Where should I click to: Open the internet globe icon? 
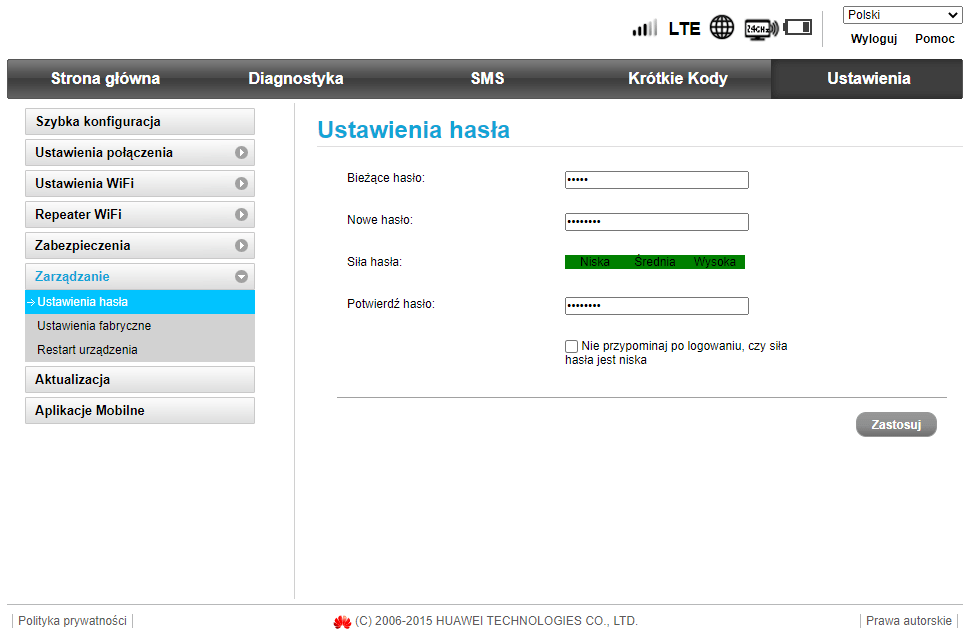click(721, 27)
